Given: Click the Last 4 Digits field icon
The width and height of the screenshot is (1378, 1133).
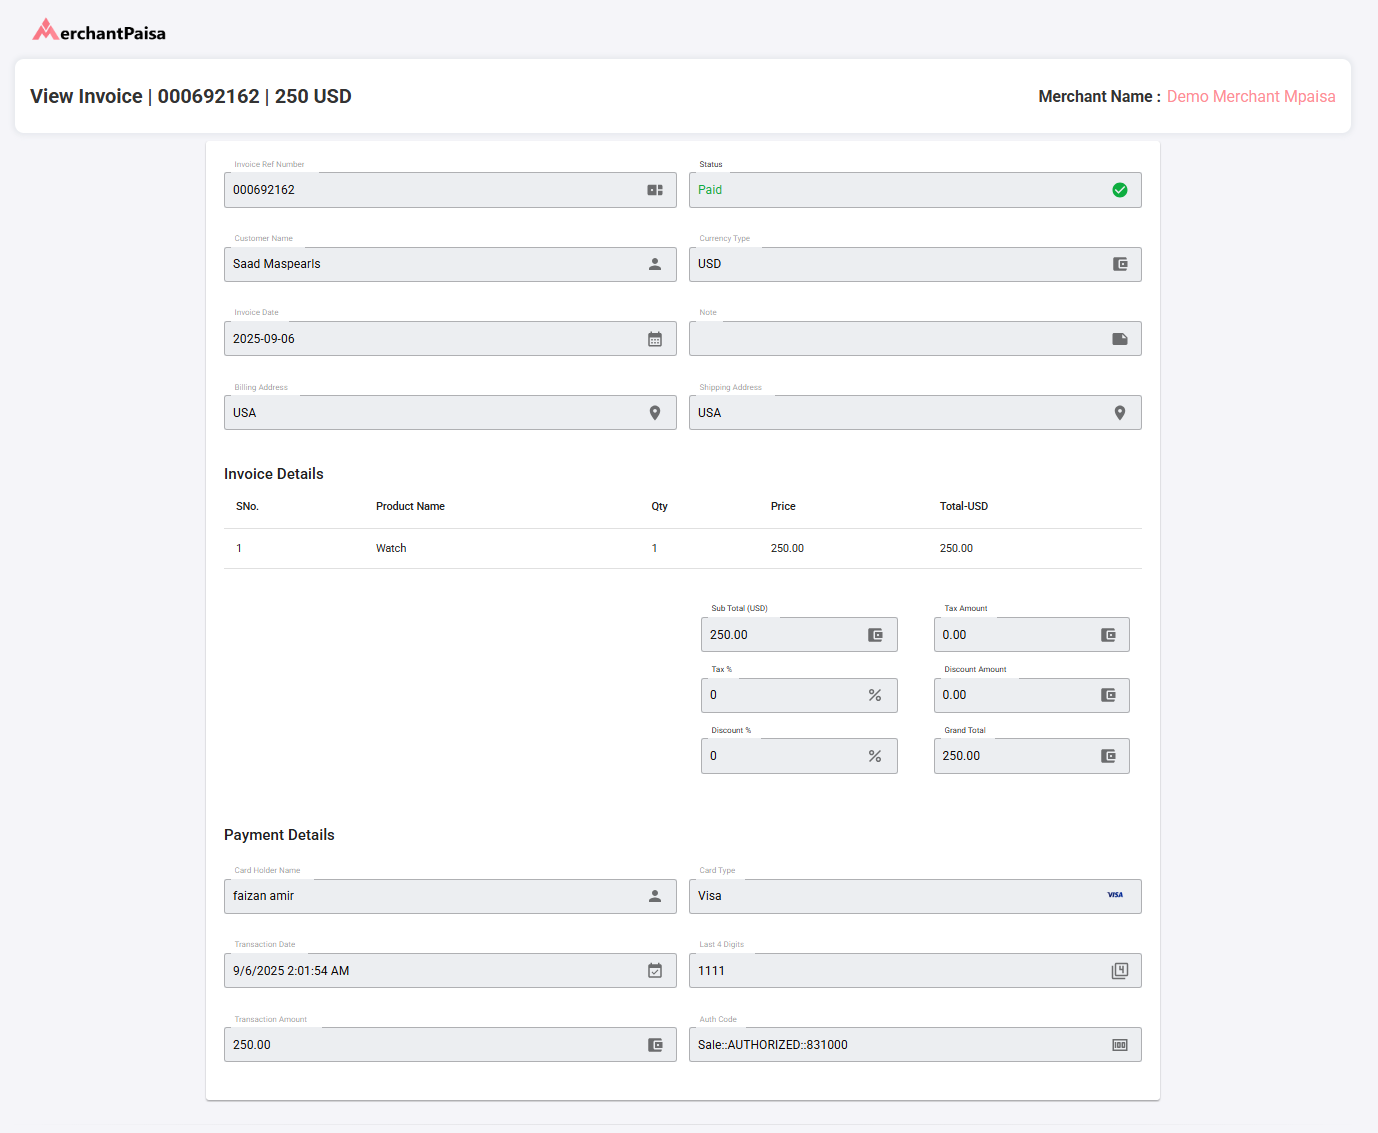Looking at the screenshot, I should click(1120, 971).
